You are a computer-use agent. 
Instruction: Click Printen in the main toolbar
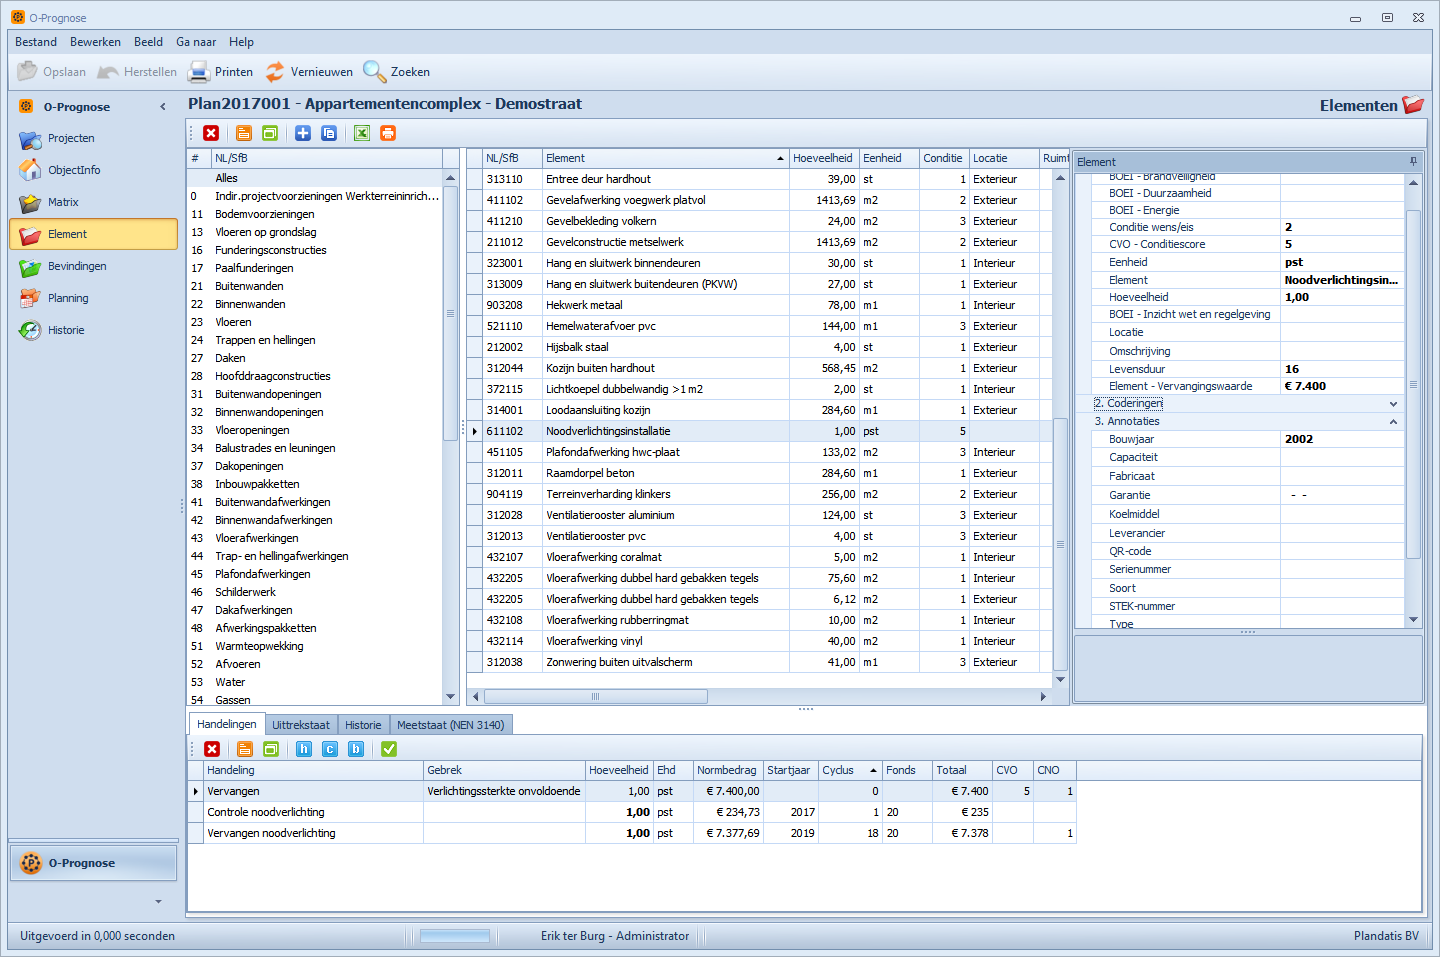tap(221, 72)
